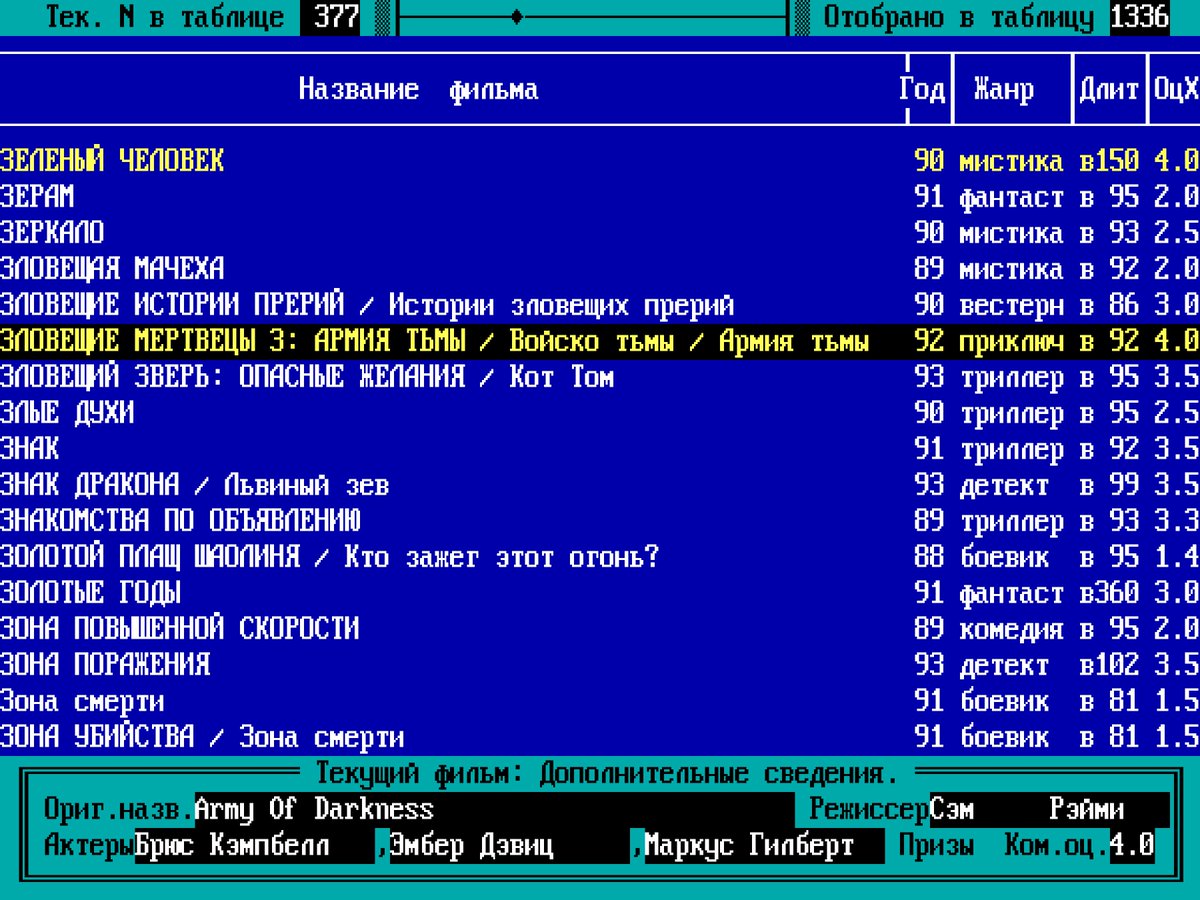Select the row 'ЗЕЛЕНЫЙ ЧЕЛОВЕК'
Image resolution: width=1200 pixels, height=900 pixels.
tap(600, 161)
